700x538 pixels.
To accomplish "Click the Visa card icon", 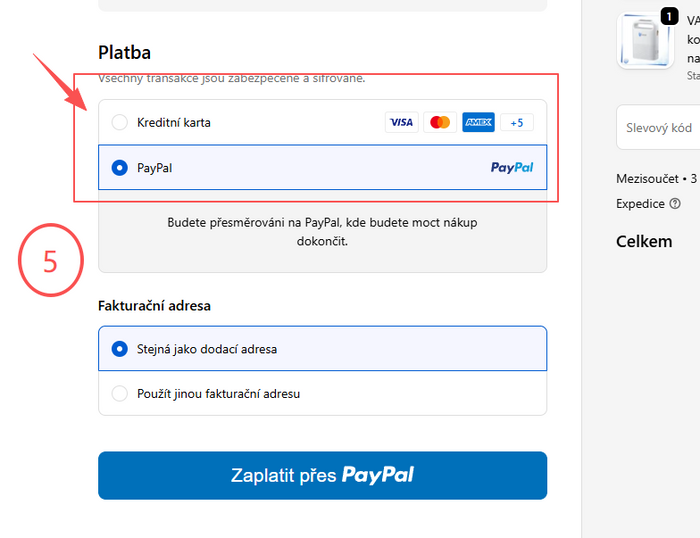I will [401, 122].
